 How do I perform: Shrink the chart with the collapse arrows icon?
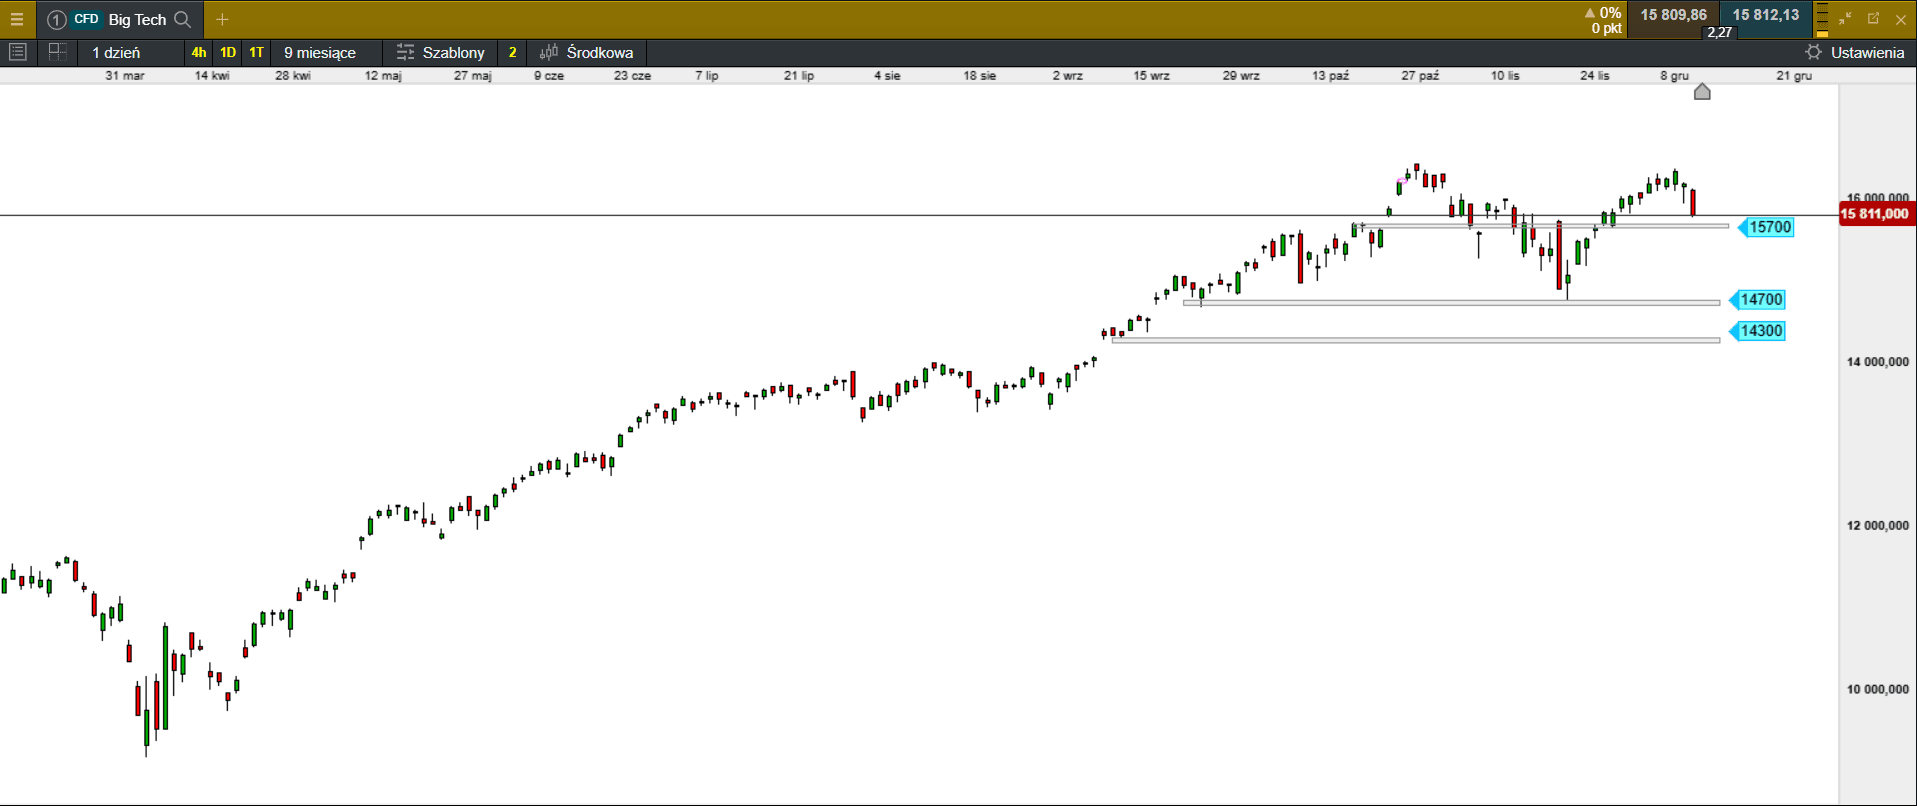point(1845,19)
